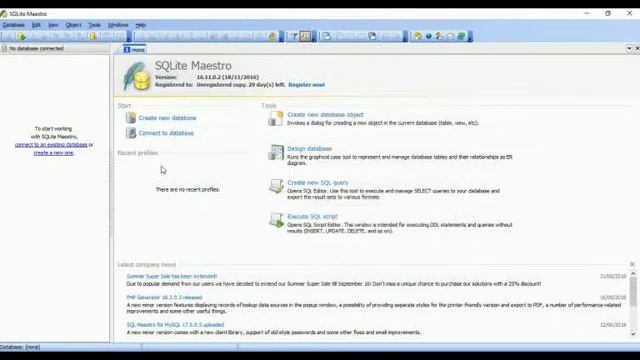Image resolution: width=640 pixels, height=360 pixels.
Task: Expand overflow options after the highlighted icon
Action: (313, 37)
